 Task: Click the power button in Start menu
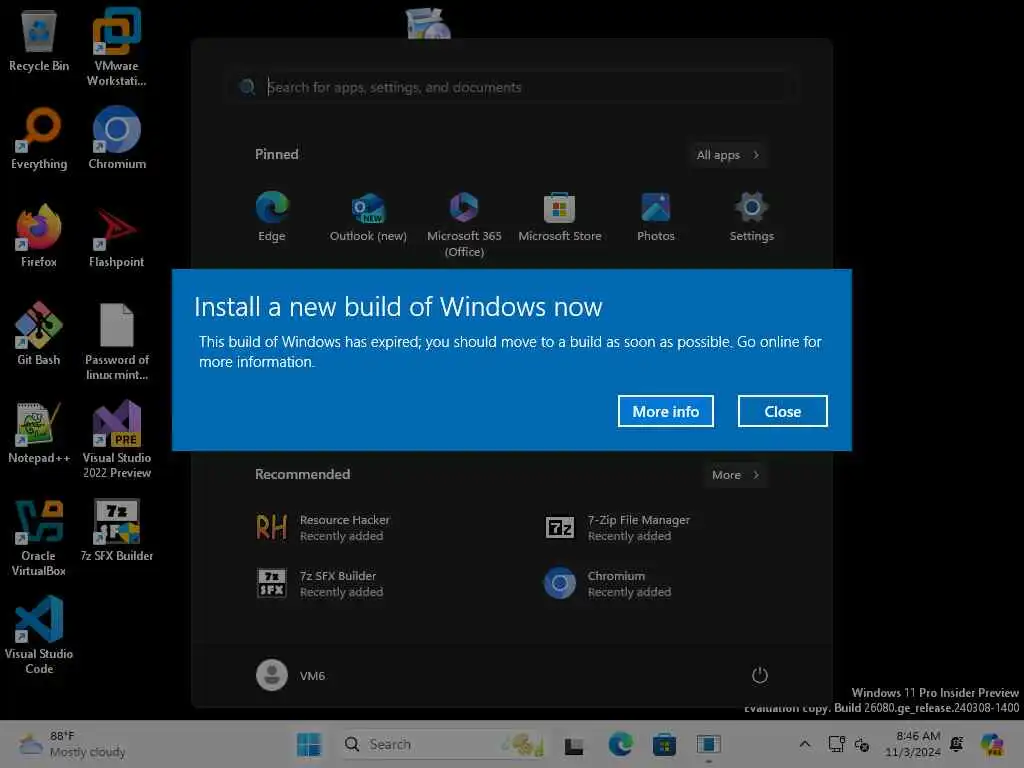click(760, 675)
